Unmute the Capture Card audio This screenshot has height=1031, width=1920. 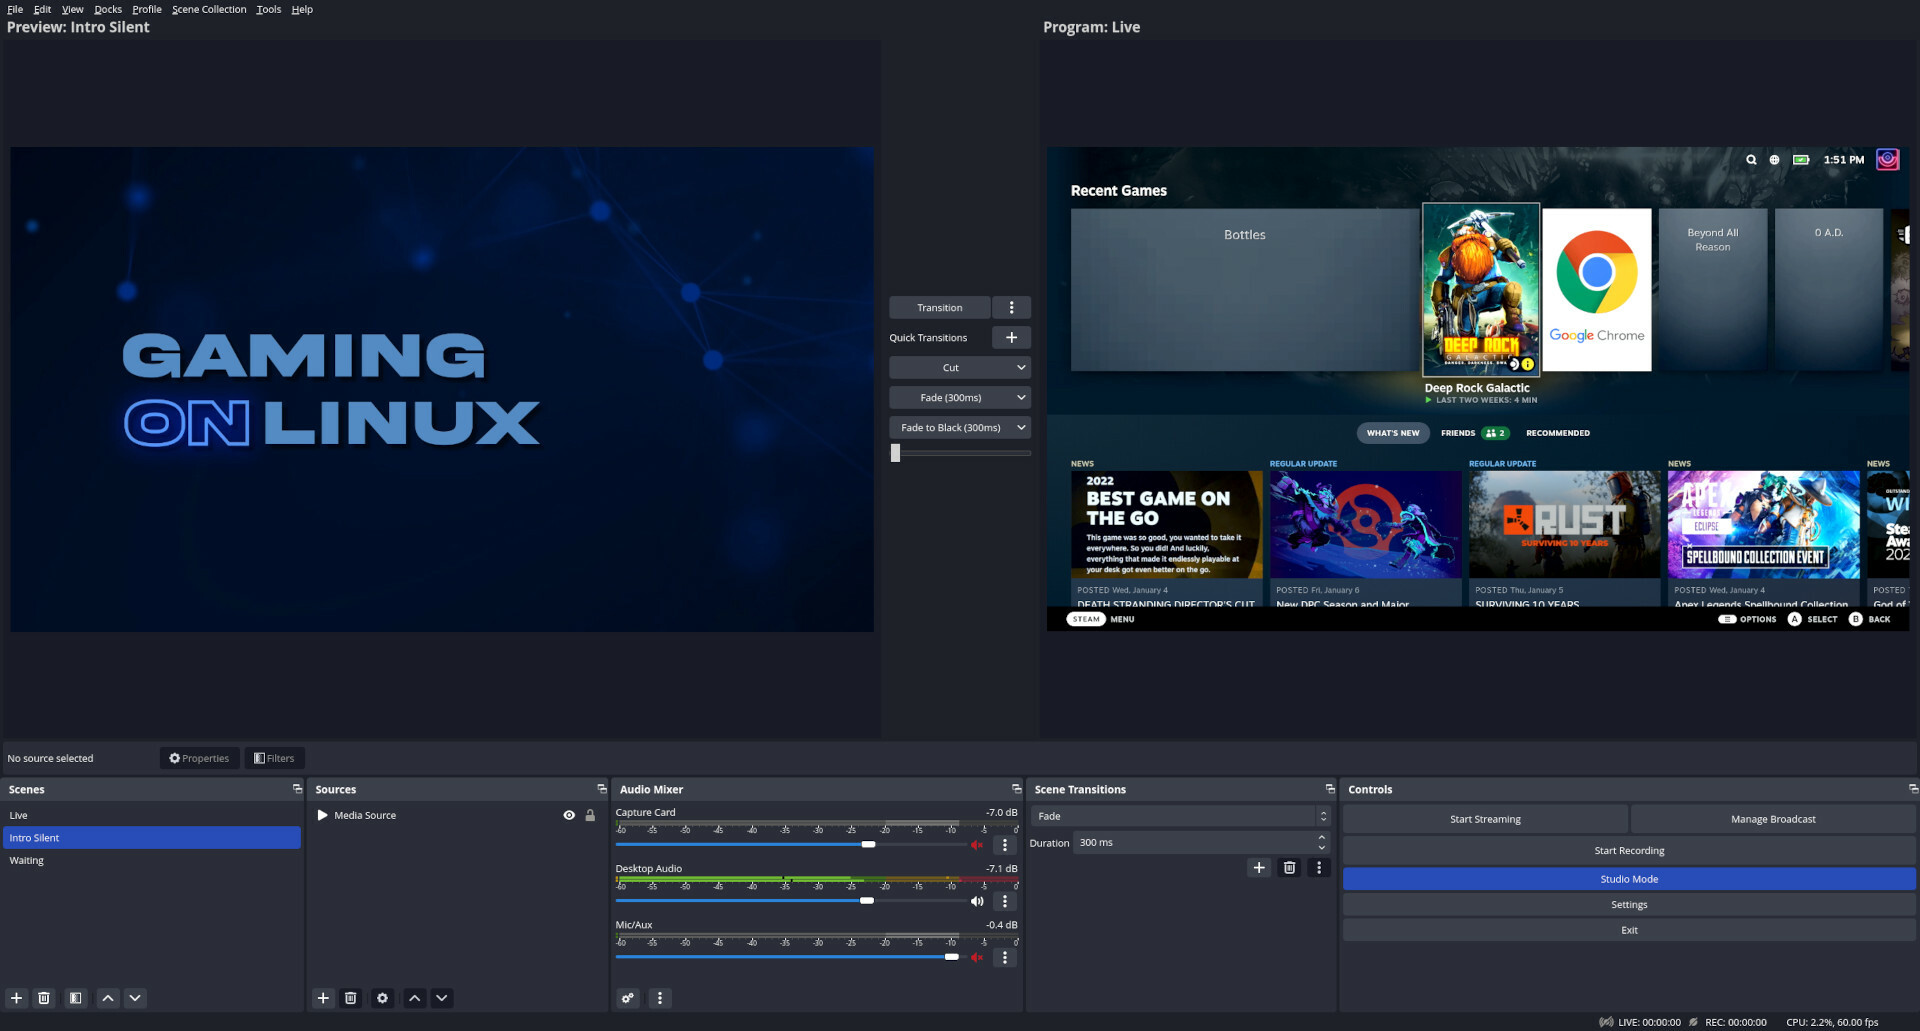click(x=977, y=845)
